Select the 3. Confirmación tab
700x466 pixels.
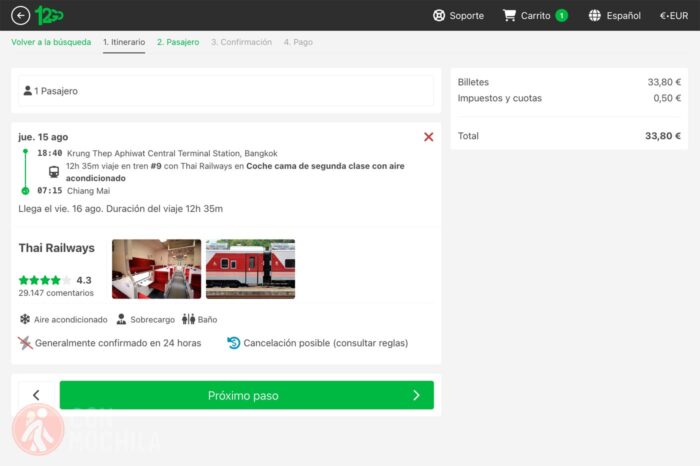click(x=242, y=42)
